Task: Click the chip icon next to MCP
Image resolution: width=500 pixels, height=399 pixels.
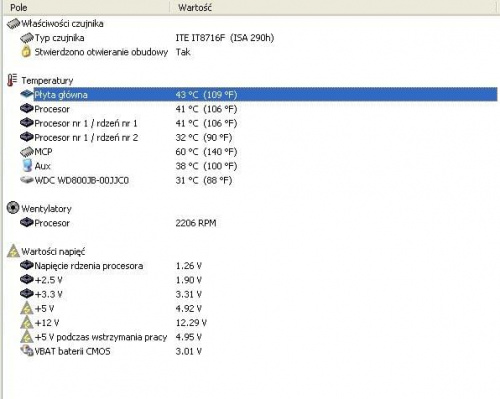Action: click(x=27, y=152)
